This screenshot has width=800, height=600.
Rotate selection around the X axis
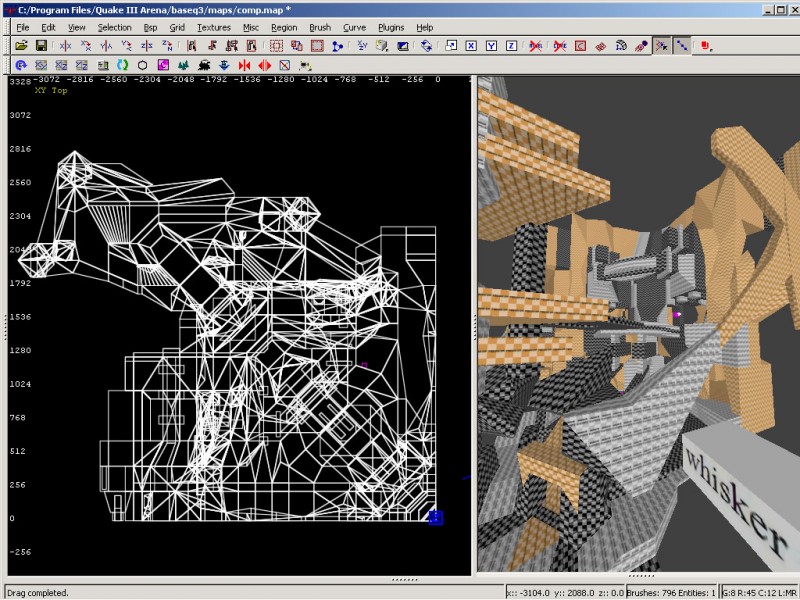pyautogui.click(x=86, y=46)
